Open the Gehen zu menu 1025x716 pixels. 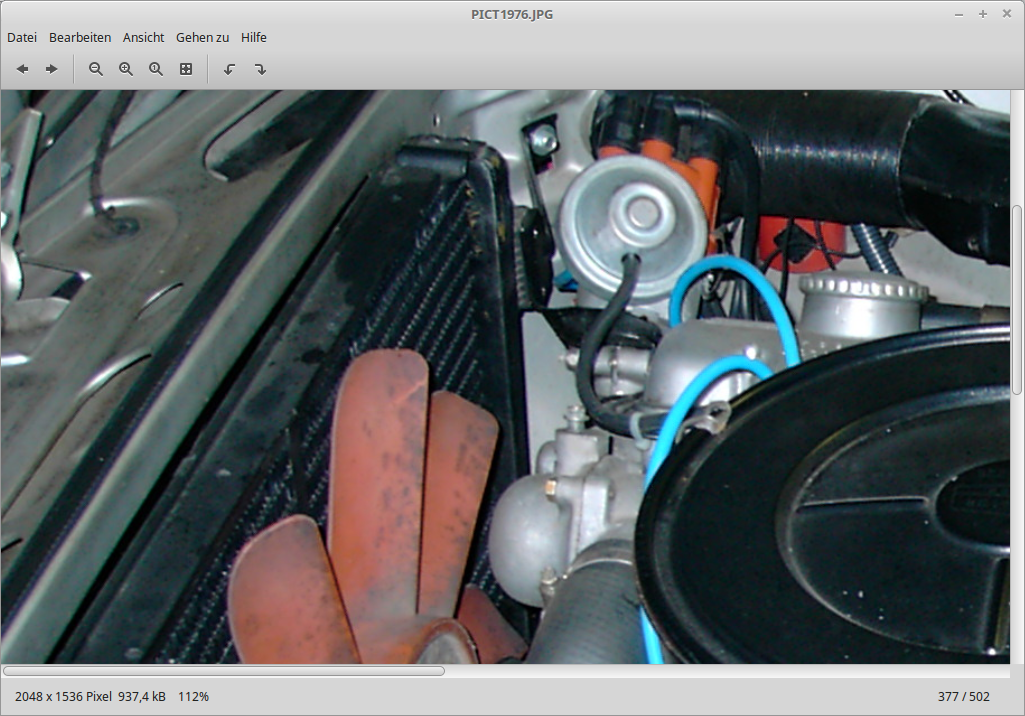pyautogui.click(x=202, y=37)
